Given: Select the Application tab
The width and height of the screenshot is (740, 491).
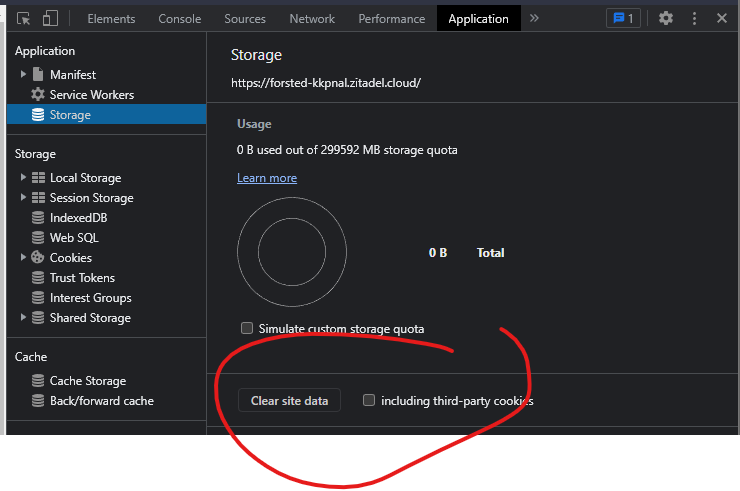Looking at the screenshot, I should [x=479, y=19].
